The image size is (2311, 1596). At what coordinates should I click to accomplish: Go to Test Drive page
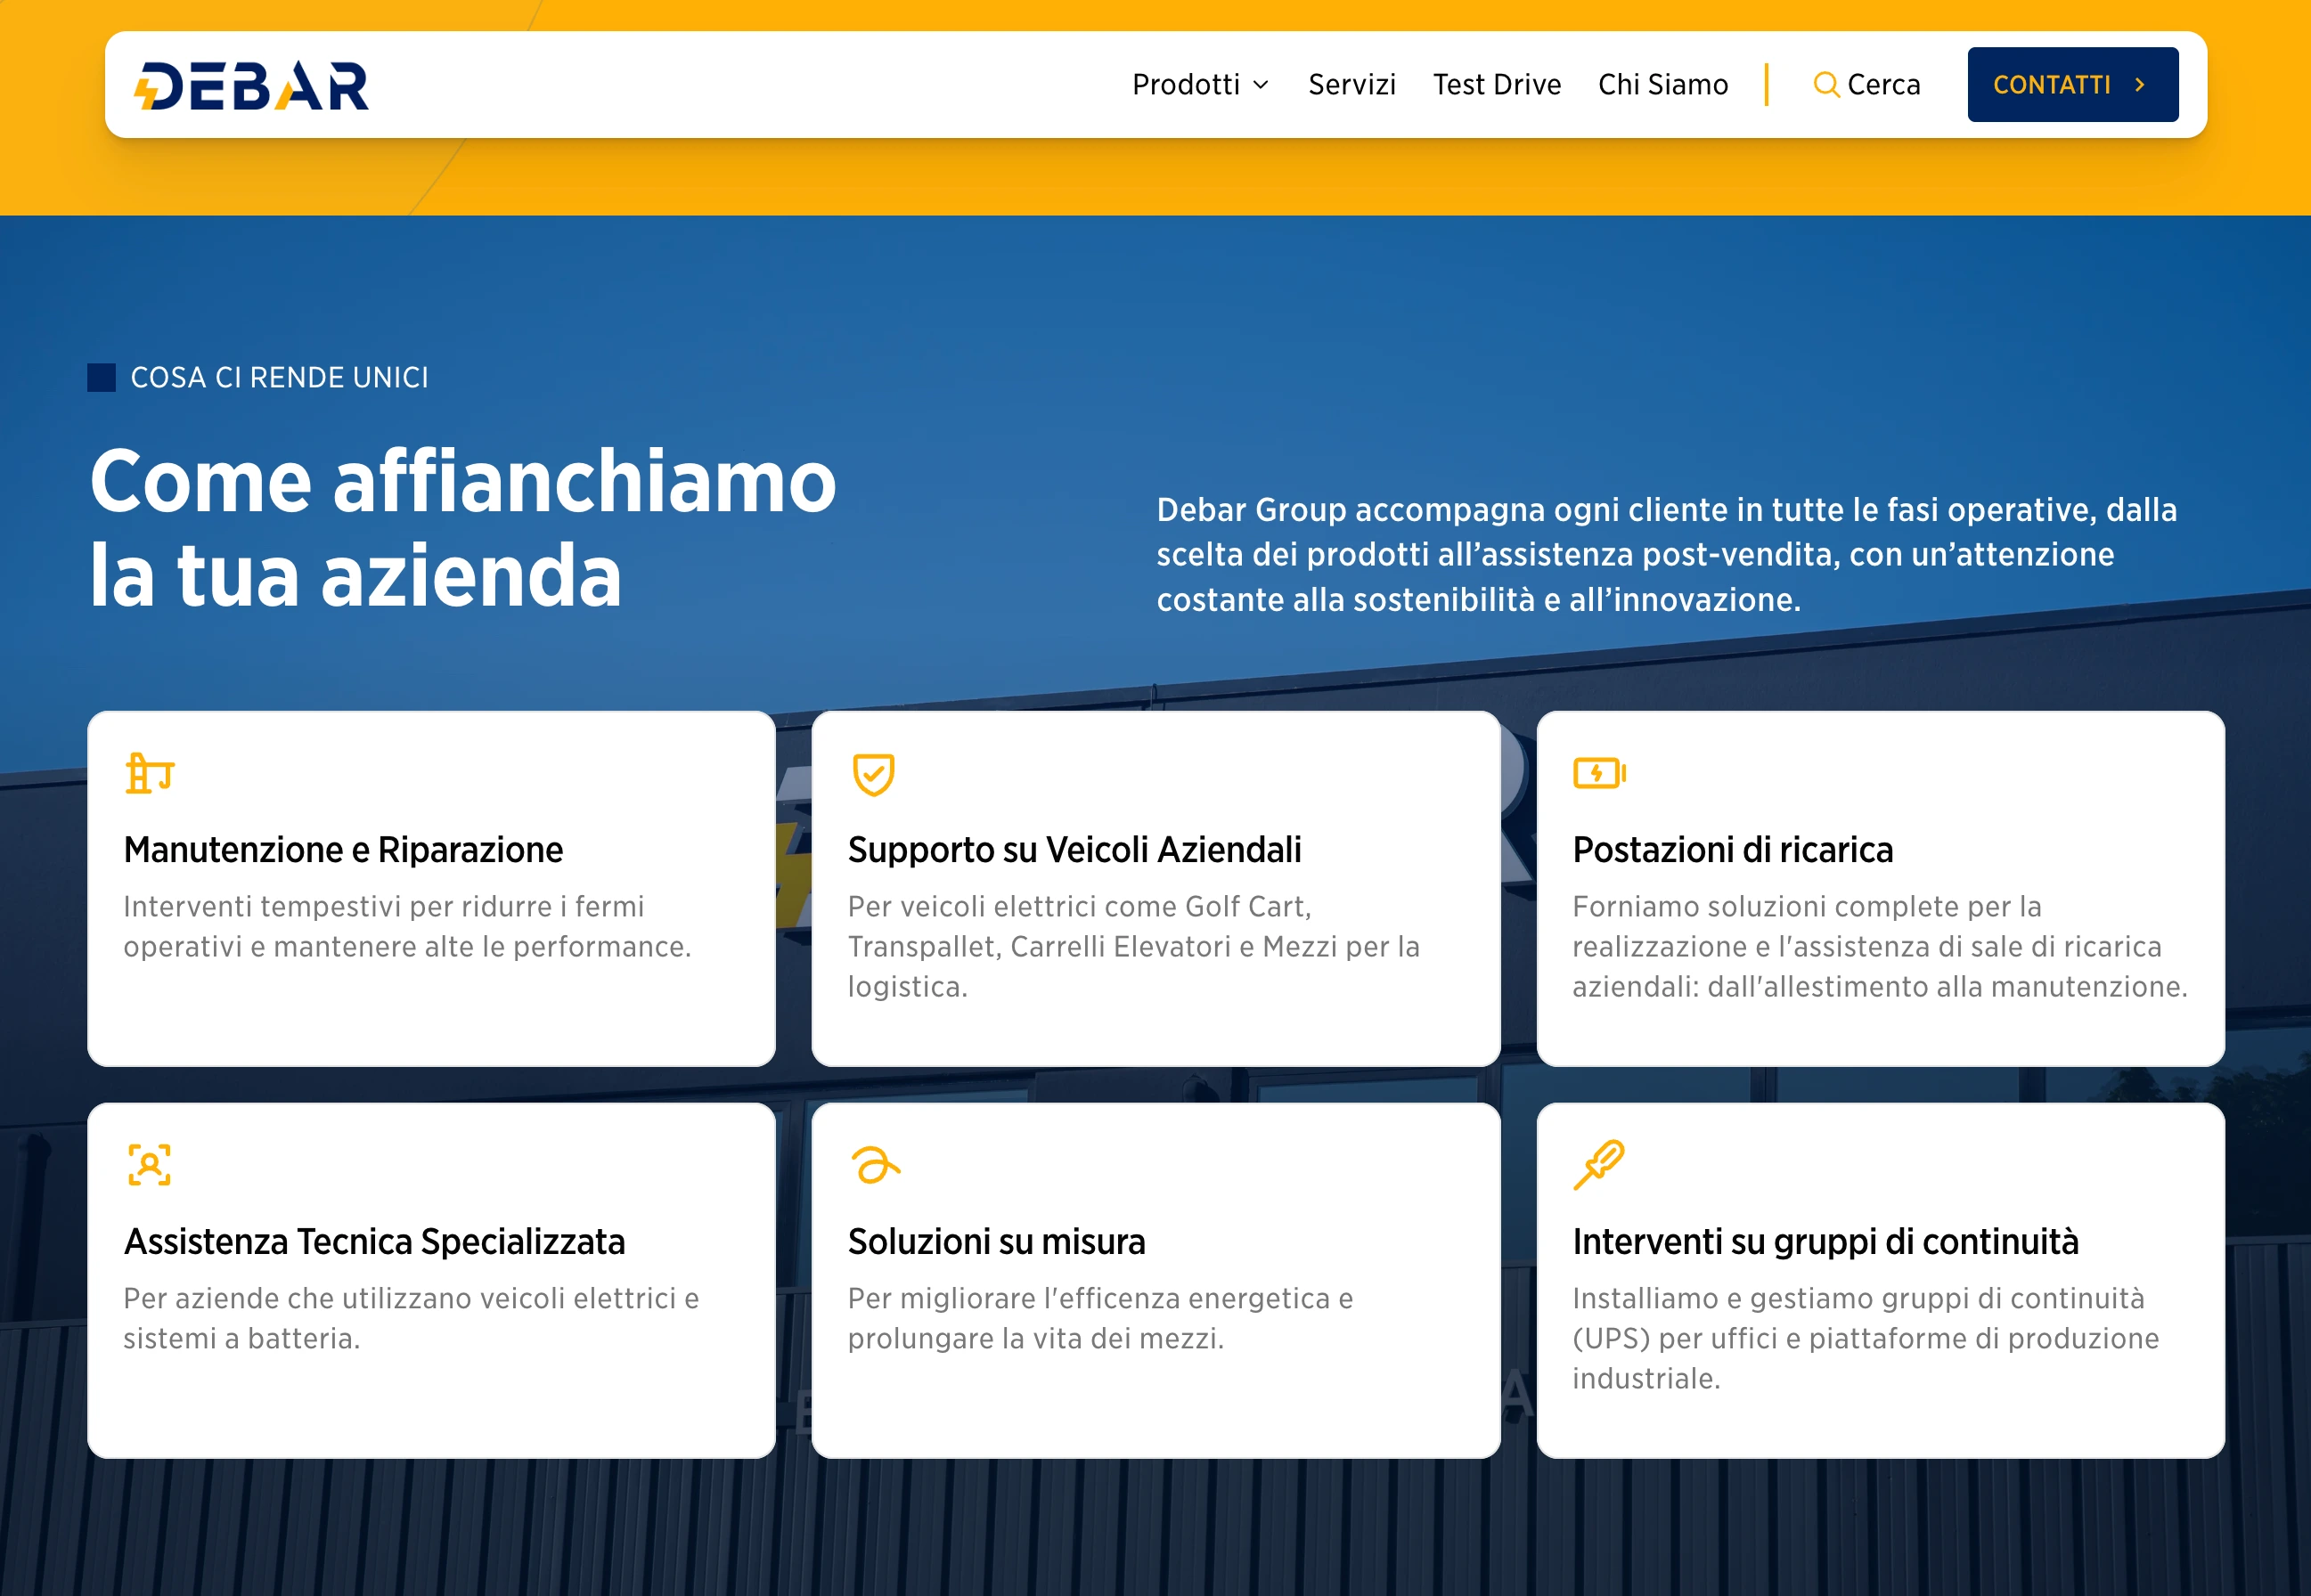click(1496, 85)
